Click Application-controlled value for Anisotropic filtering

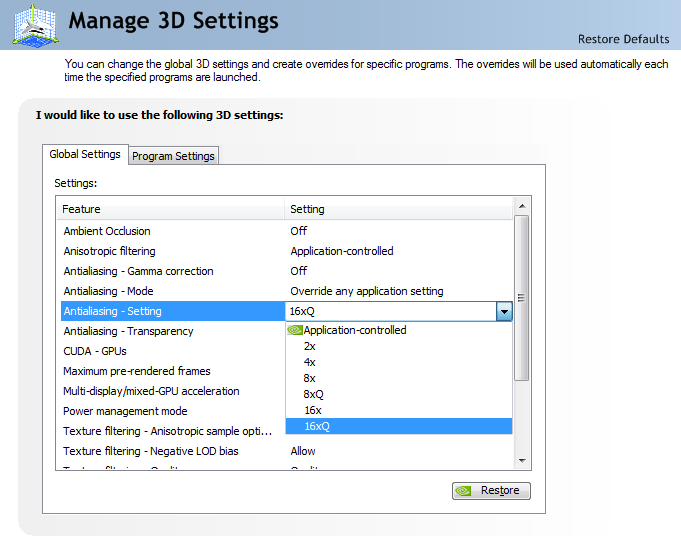342,251
